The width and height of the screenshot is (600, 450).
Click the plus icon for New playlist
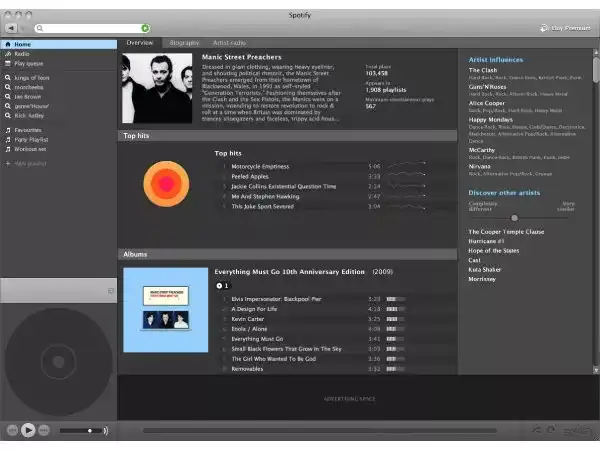tap(8, 163)
